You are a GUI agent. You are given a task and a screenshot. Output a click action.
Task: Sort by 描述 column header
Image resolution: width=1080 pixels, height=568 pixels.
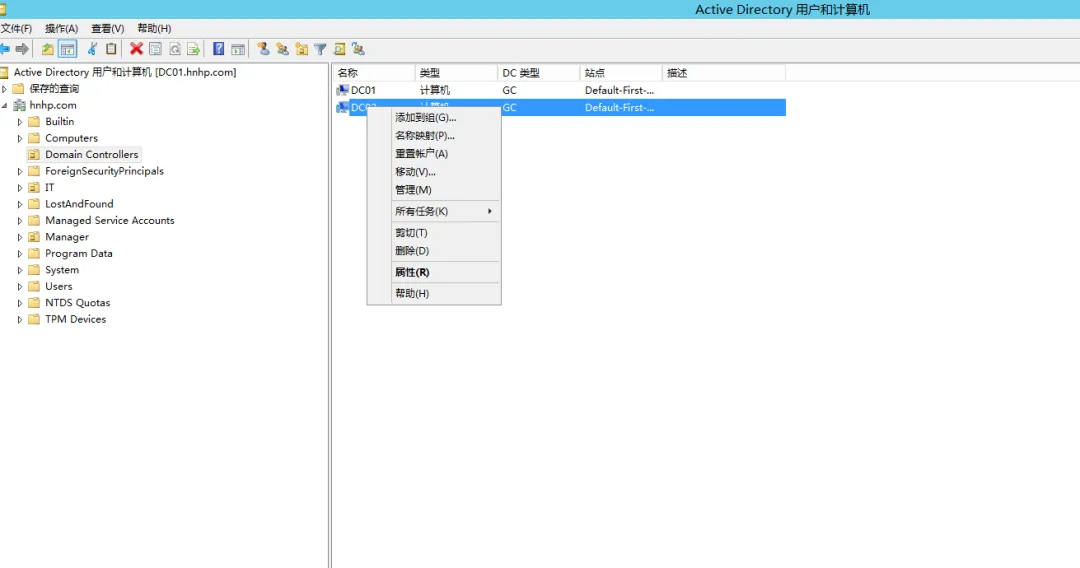[724, 72]
